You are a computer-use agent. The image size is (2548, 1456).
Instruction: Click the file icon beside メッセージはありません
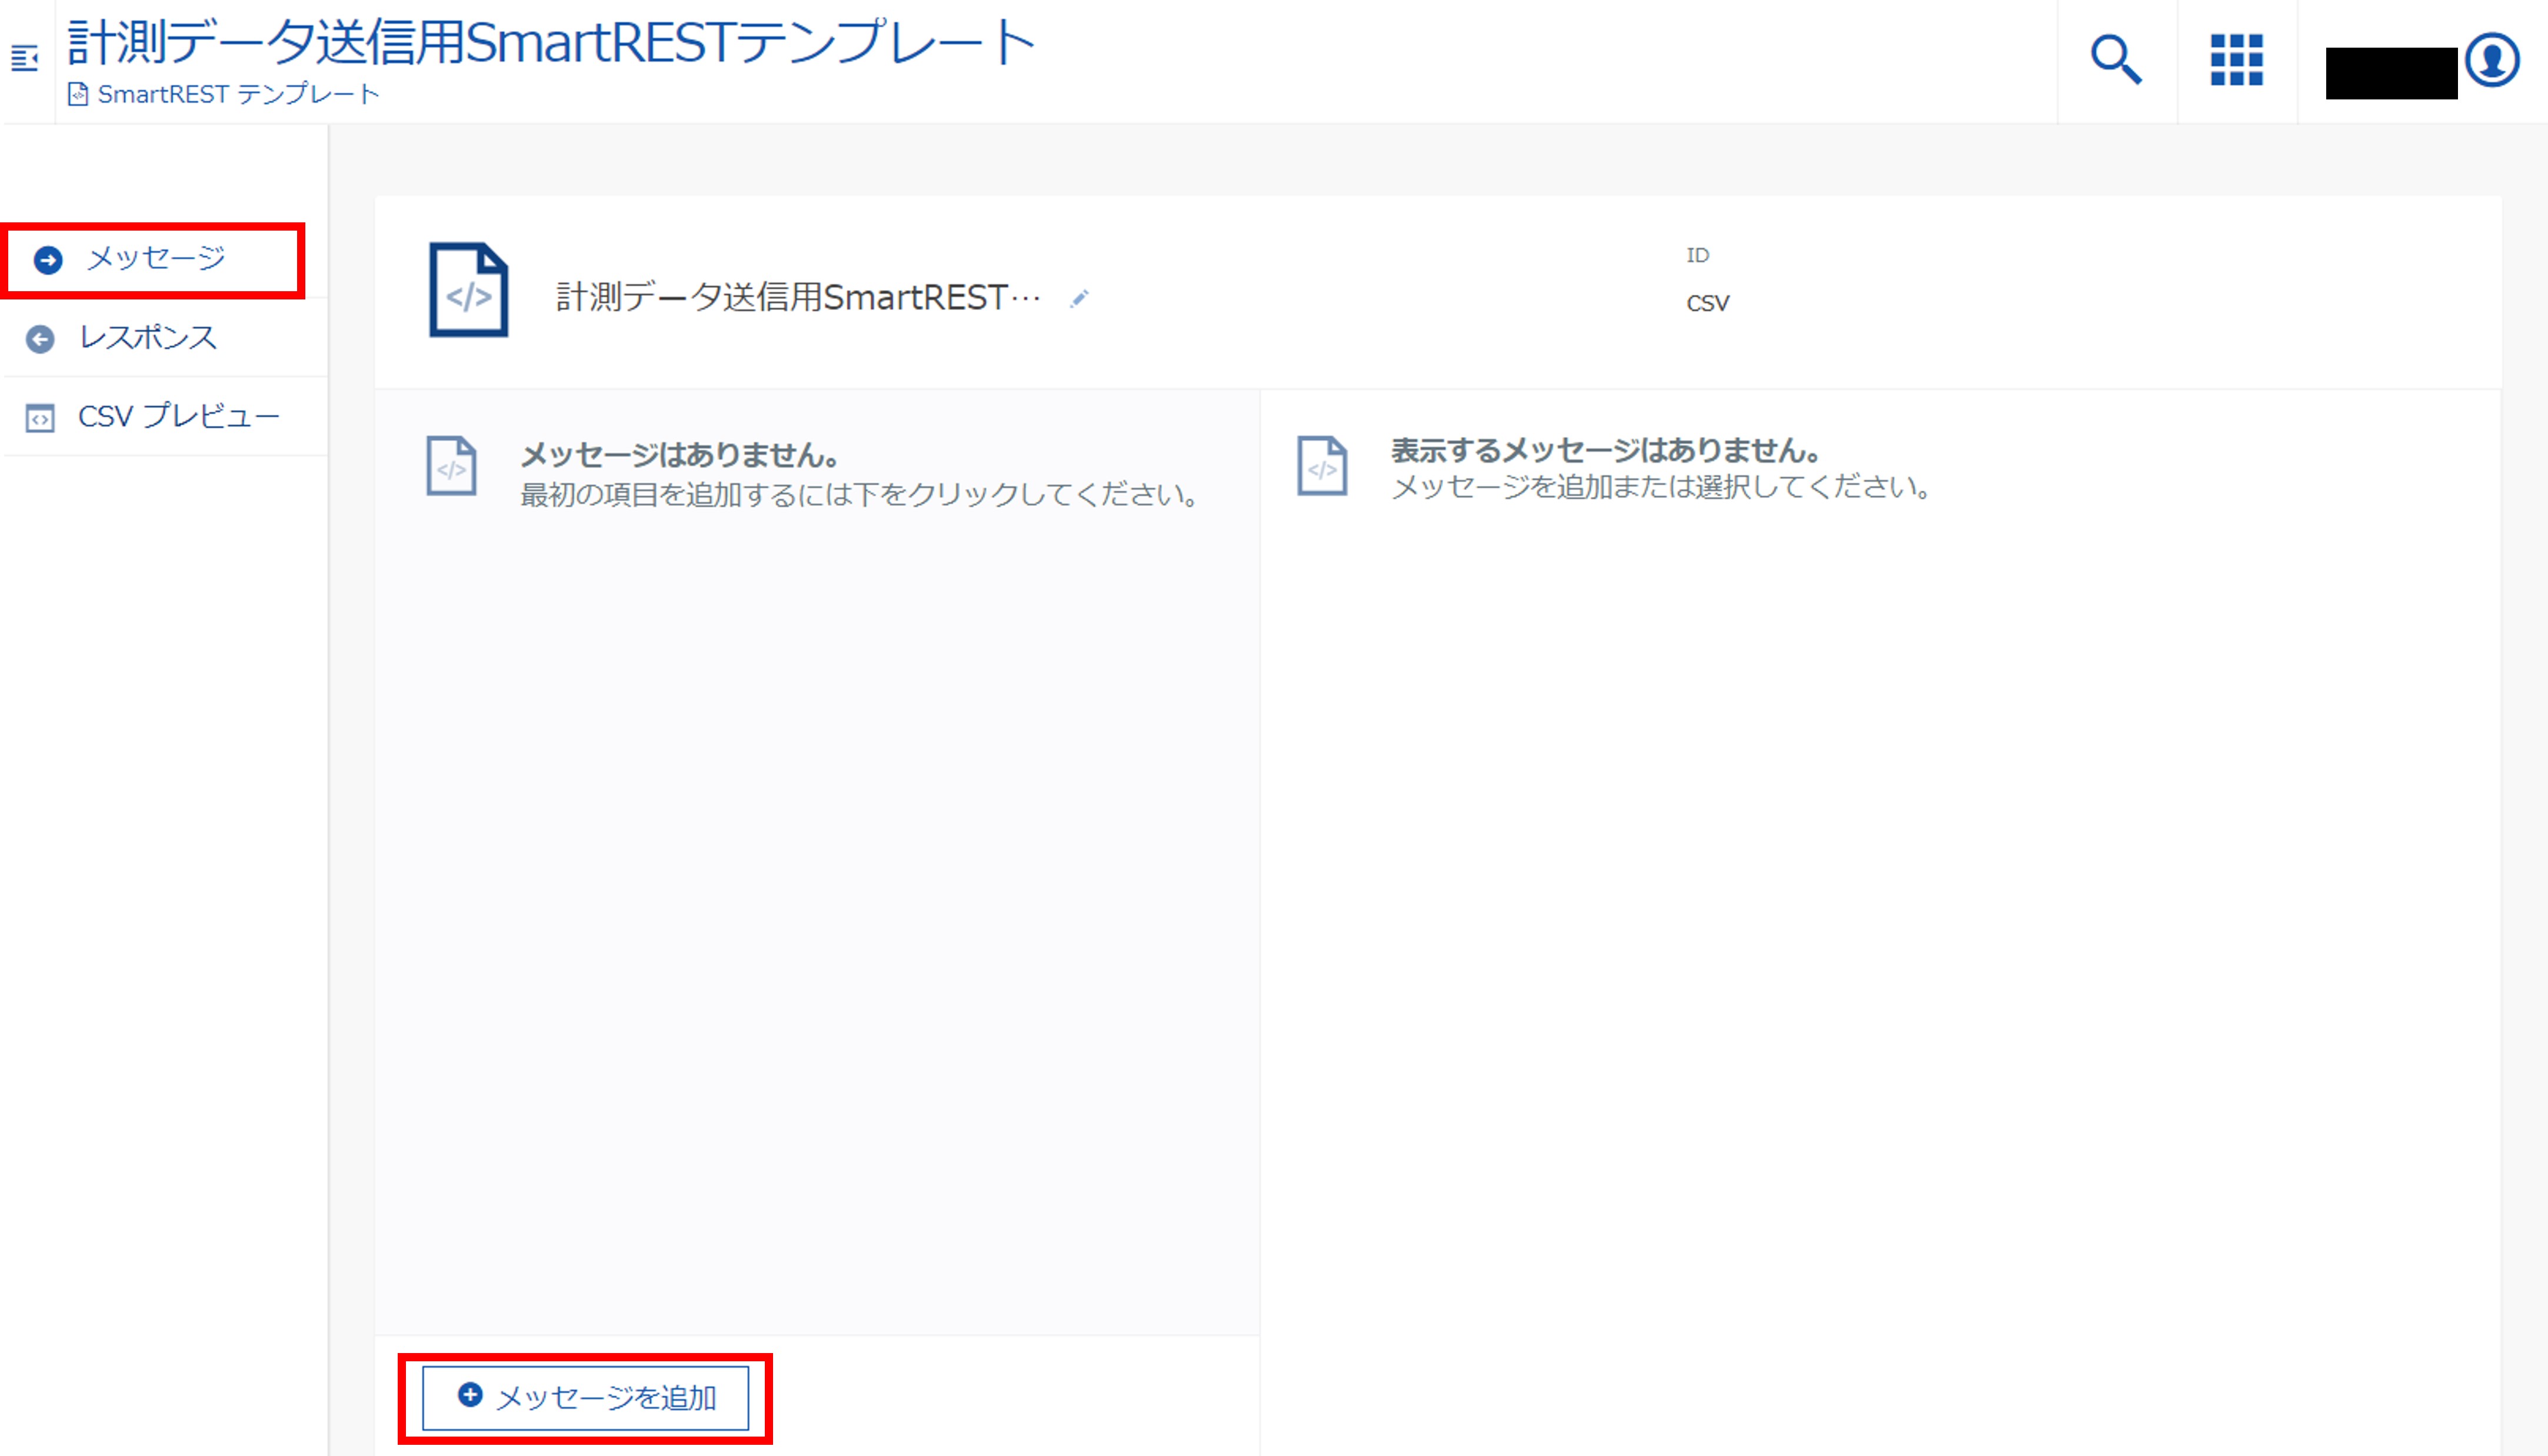click(452, 465)
